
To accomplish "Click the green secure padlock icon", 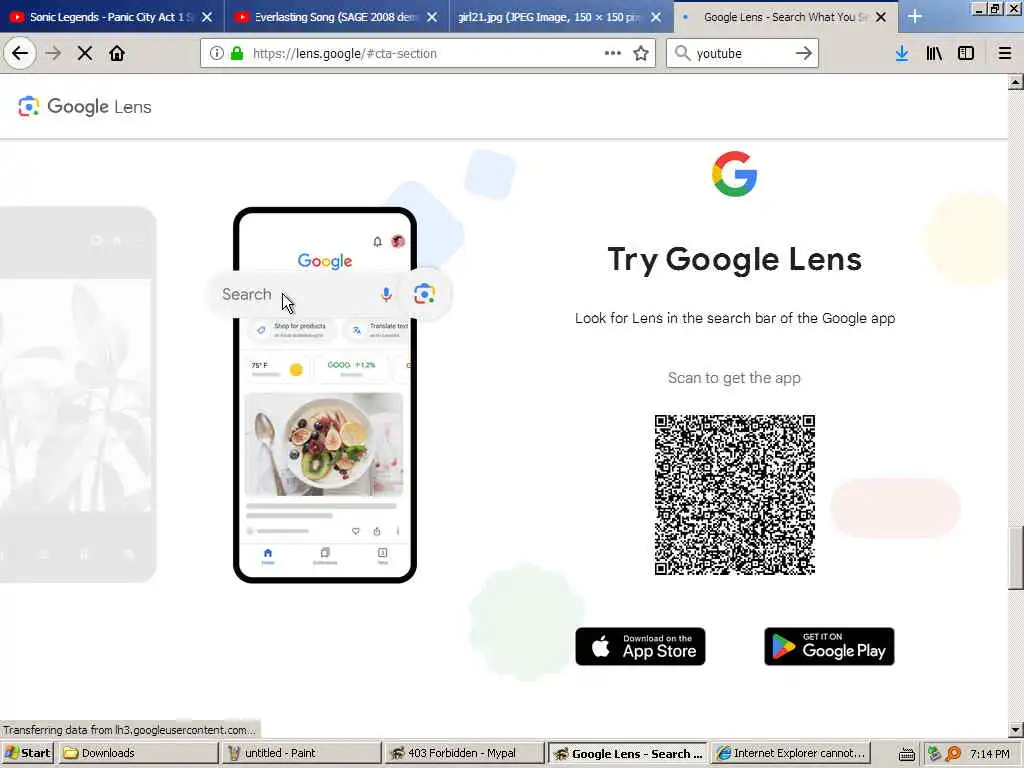I will [237, 54].
